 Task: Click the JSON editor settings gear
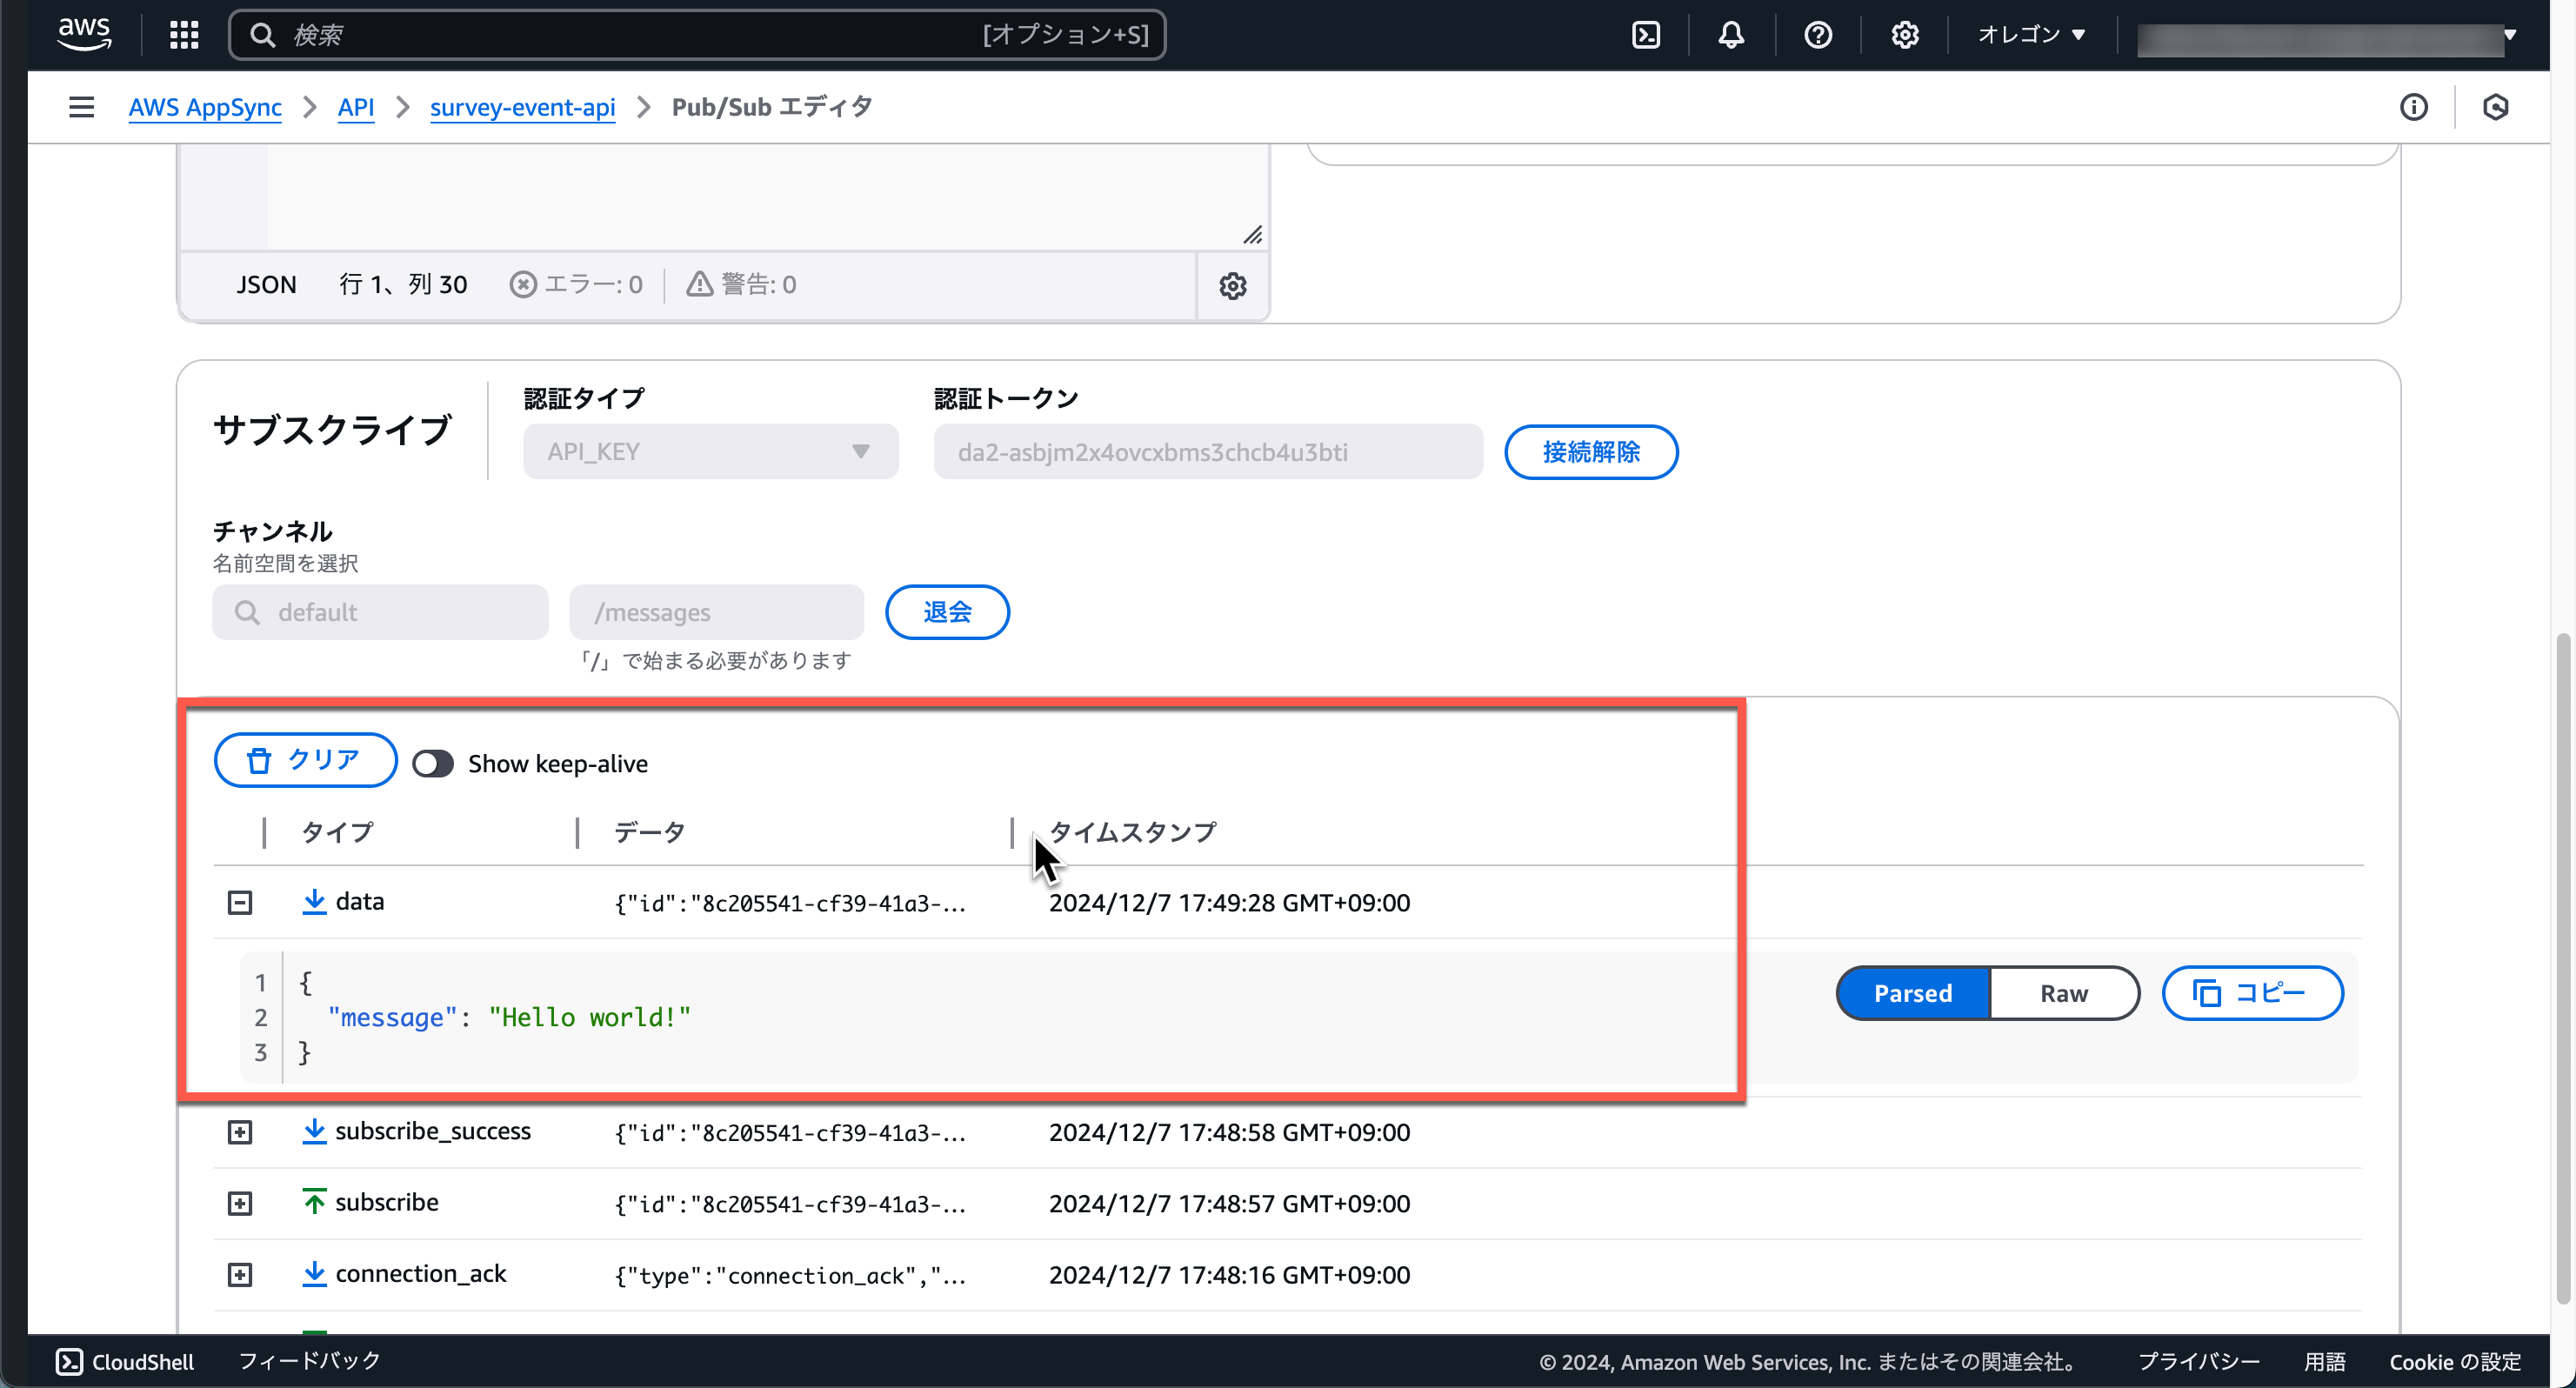tap(1233, 286)
